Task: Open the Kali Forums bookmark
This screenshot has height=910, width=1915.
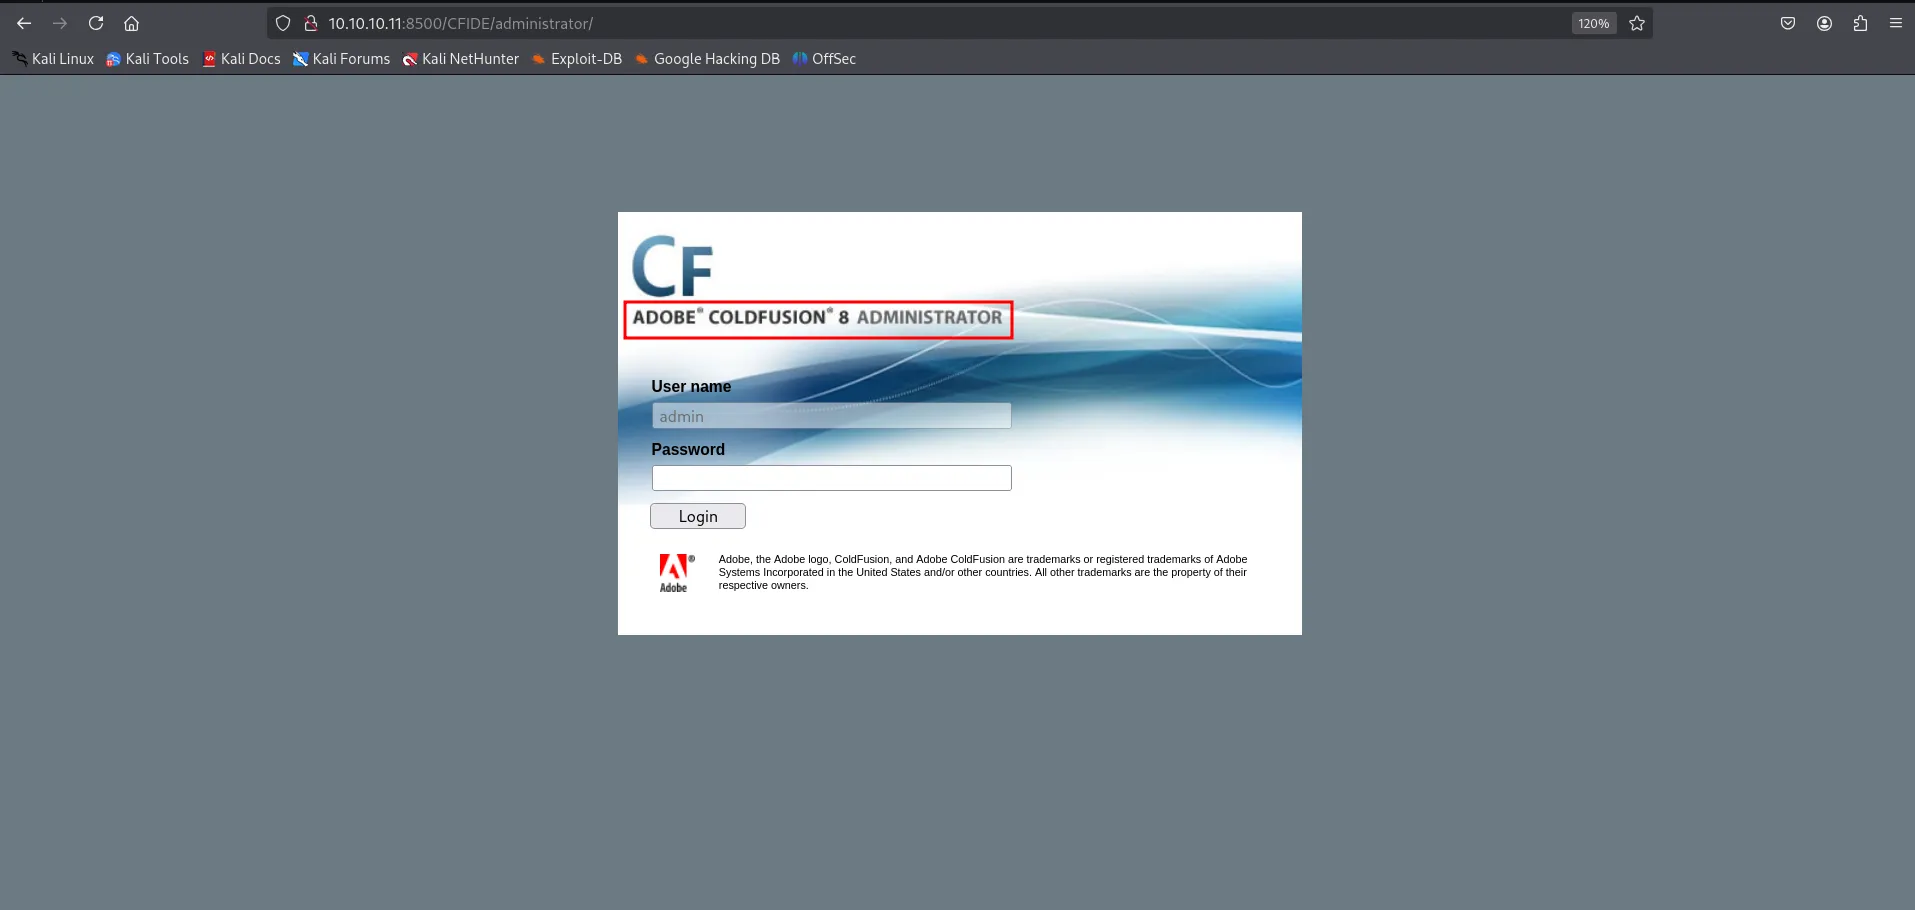Action: click(342, 59)
